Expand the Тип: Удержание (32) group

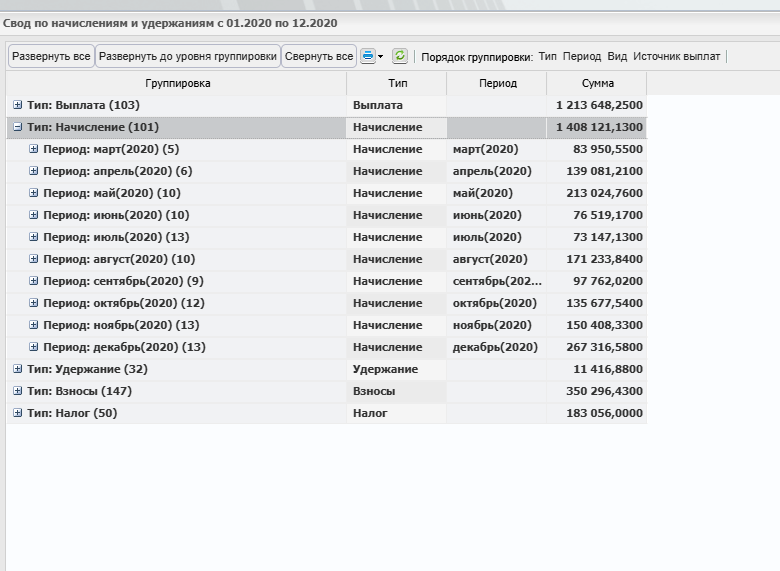[17, 369]
